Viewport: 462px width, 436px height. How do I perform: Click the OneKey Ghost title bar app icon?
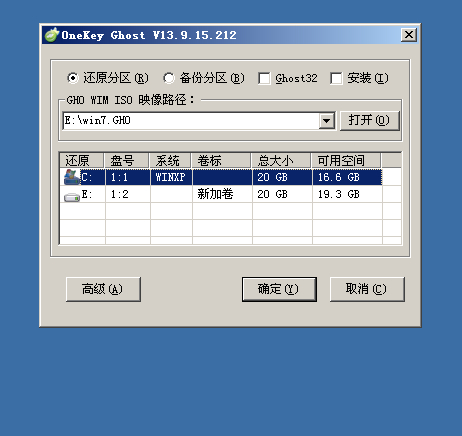point(52,35)
